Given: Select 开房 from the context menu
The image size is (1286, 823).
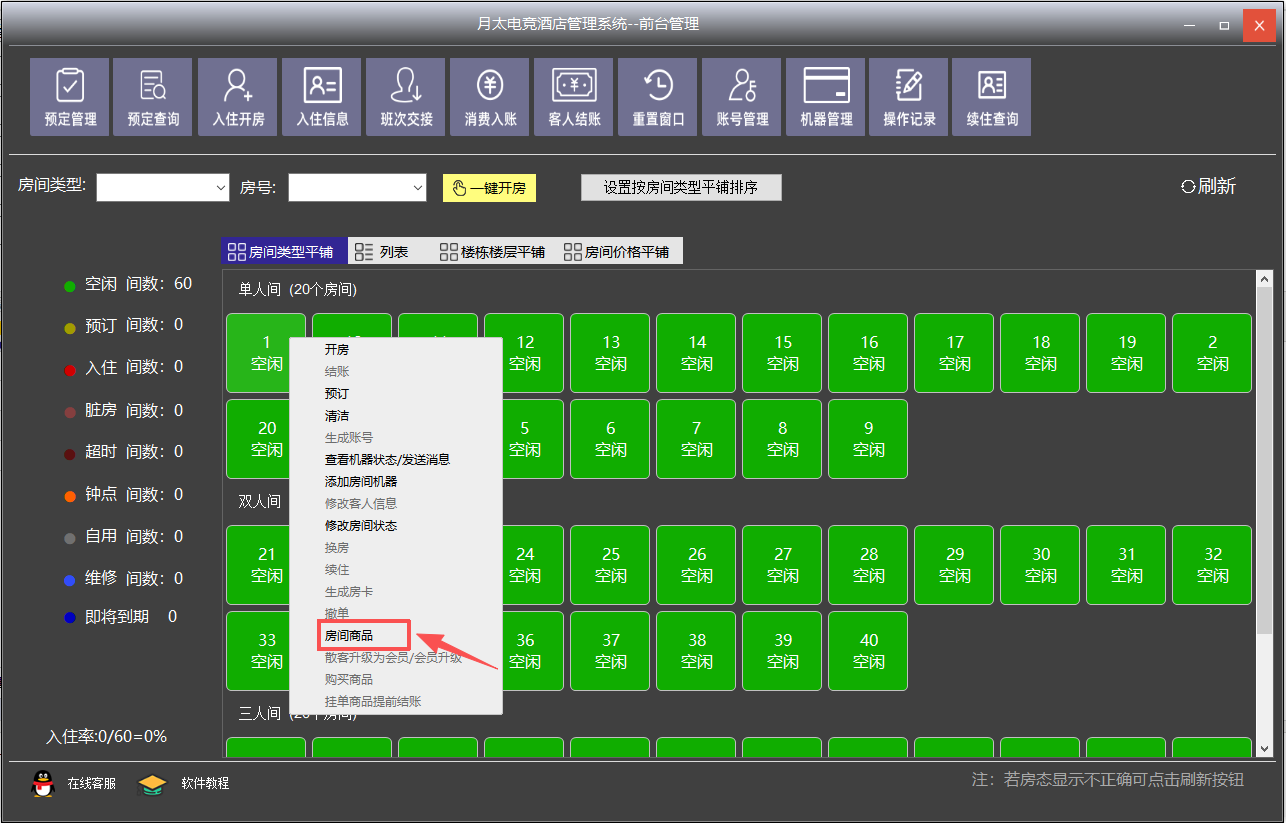Looking at the screenshot, I should tap(337, 350).
